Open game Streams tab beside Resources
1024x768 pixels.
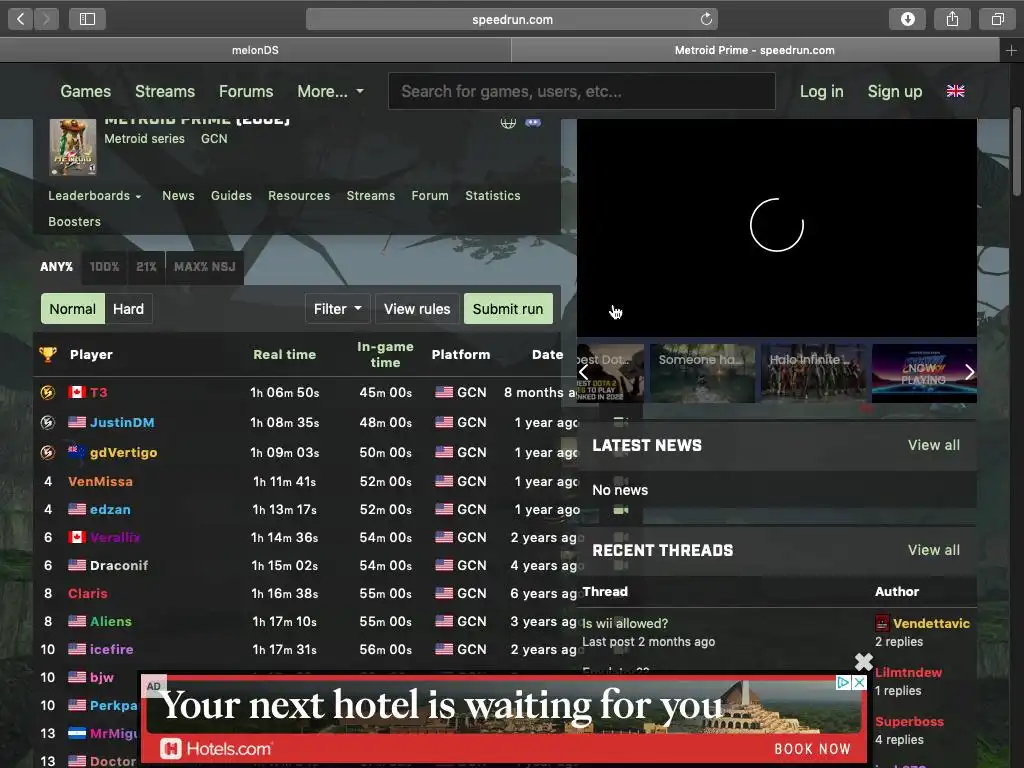[x=370, y=196]
